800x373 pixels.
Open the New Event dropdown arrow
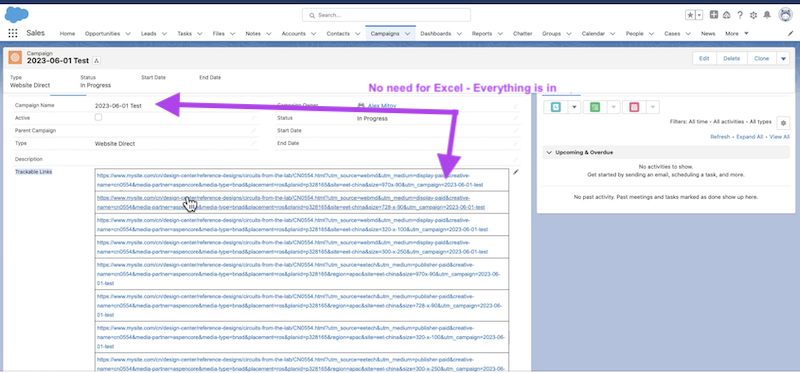[x=652, y=107]
